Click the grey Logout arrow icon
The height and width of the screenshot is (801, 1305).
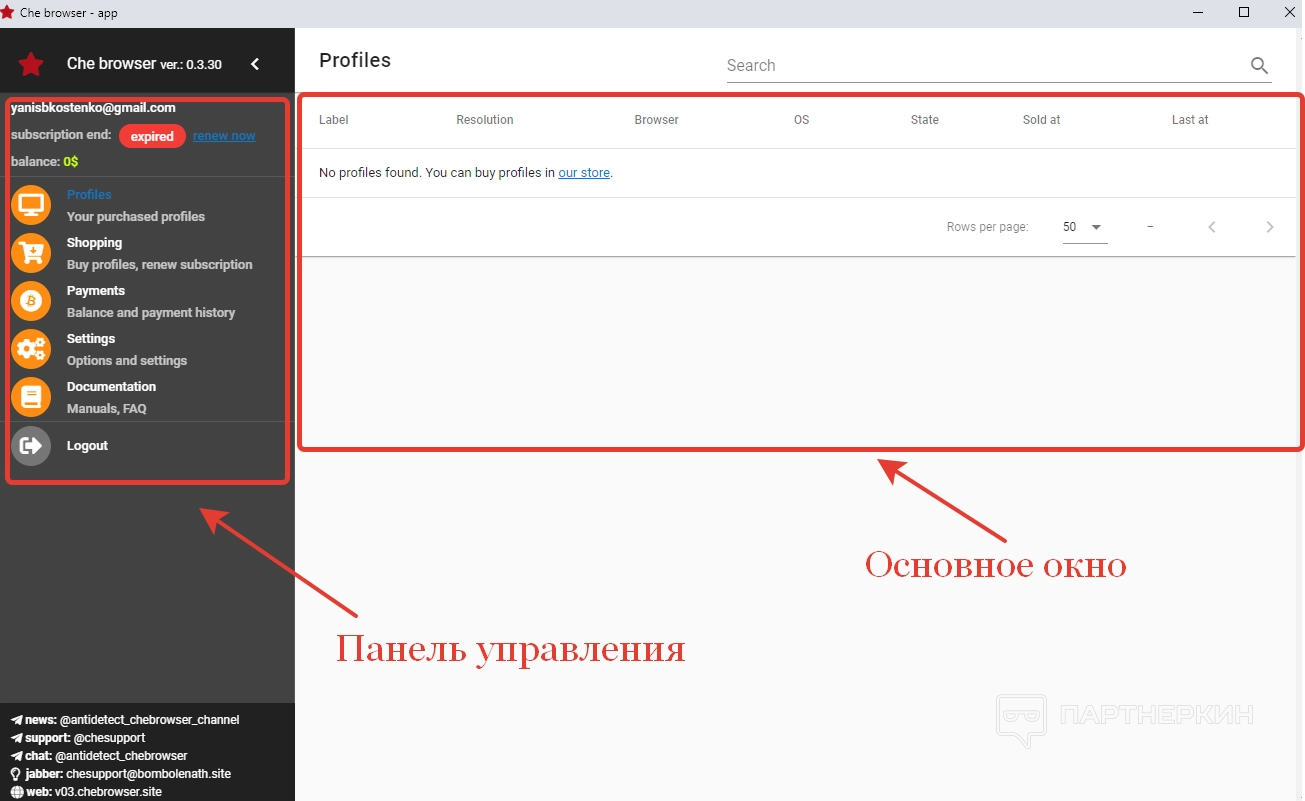pyautogui.click(x=31, y=445)
